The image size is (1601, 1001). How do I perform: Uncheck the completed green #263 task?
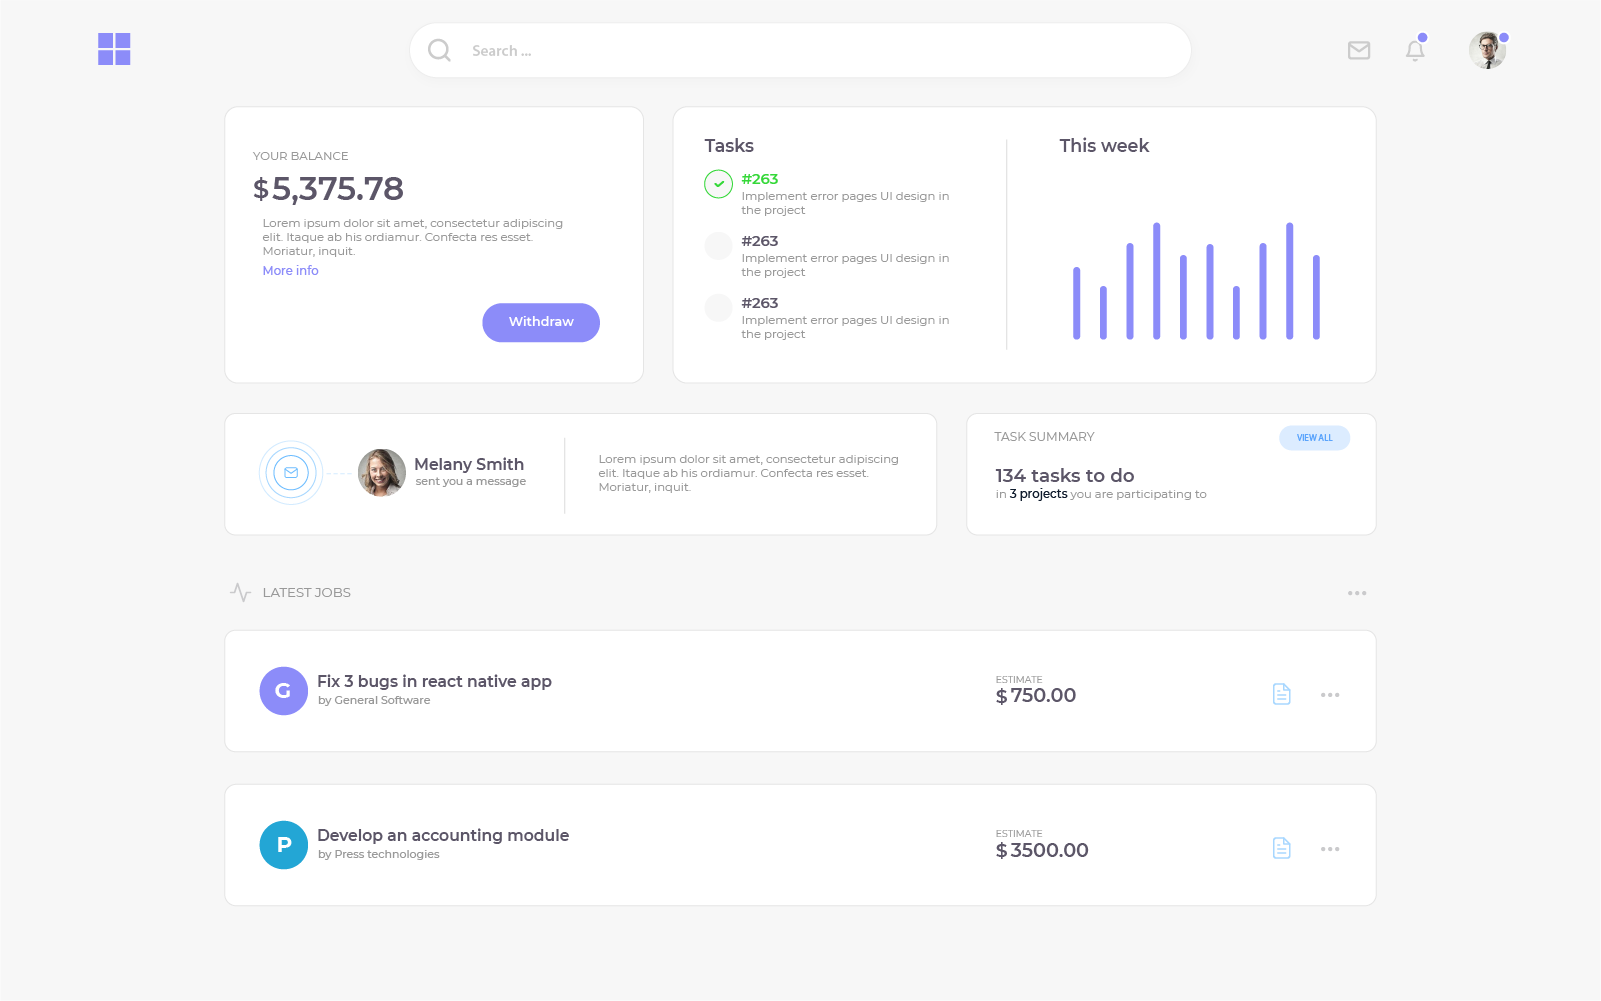(x=718, y=184)
